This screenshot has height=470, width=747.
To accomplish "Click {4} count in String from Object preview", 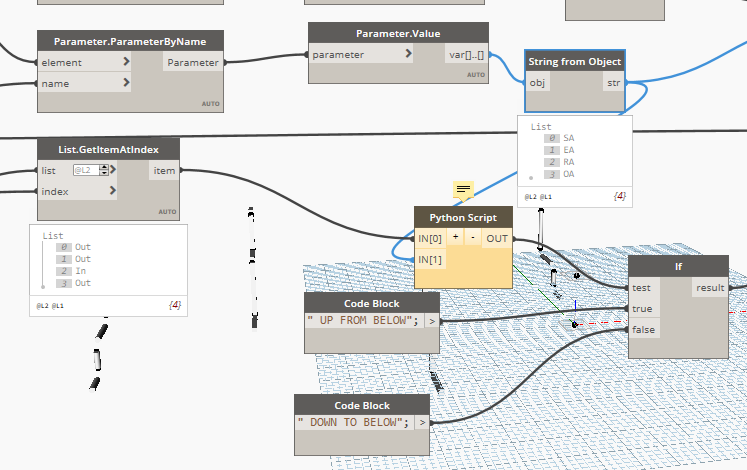I will click(619, 196).
